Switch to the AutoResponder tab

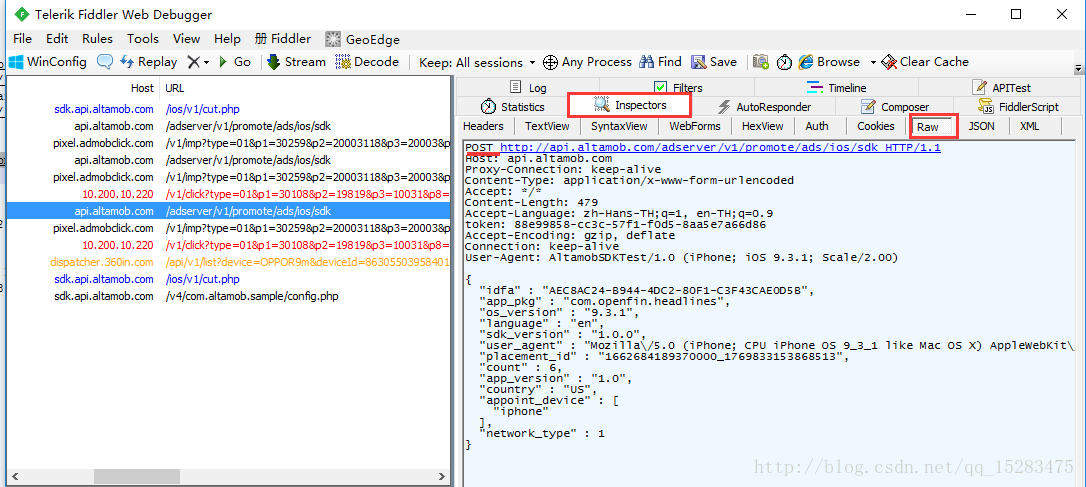pos(764,107)
